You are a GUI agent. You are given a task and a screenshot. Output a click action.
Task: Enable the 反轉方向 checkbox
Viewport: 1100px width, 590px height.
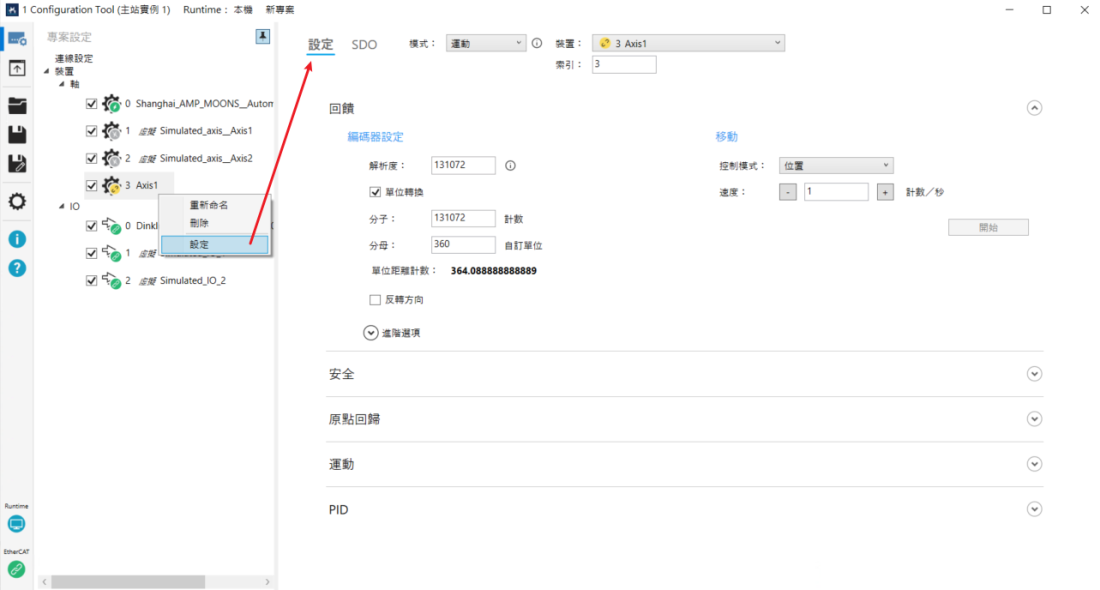point(376,299)
